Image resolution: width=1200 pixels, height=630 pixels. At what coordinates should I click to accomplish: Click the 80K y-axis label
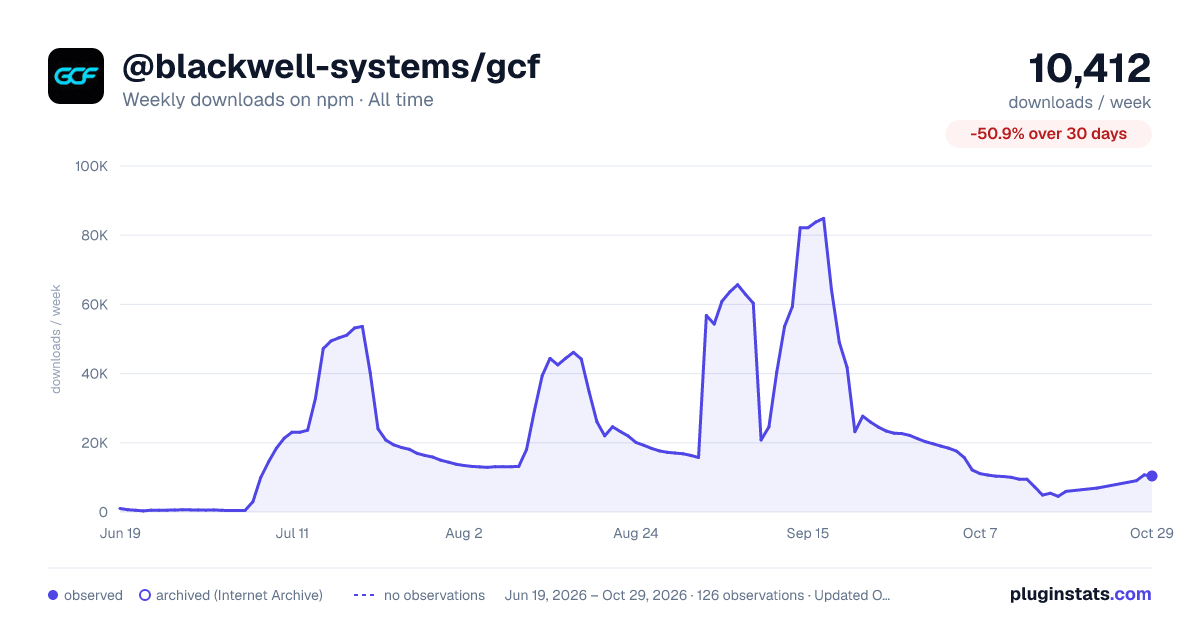[x=95, y=235]
